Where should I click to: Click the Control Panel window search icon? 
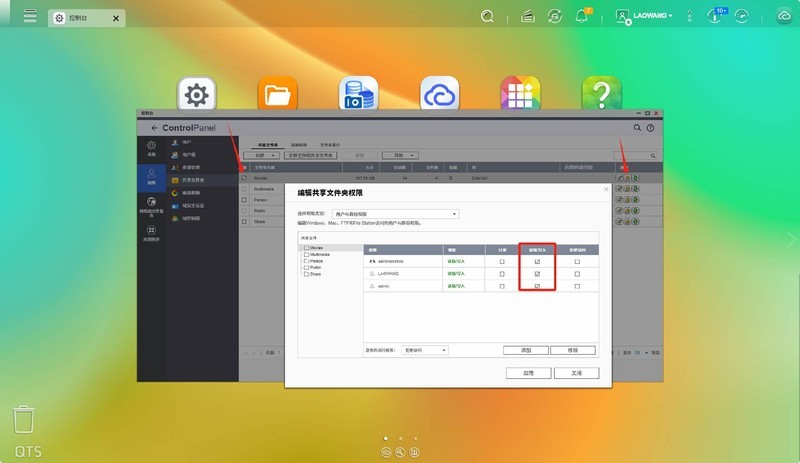click(x=637, y=128)
